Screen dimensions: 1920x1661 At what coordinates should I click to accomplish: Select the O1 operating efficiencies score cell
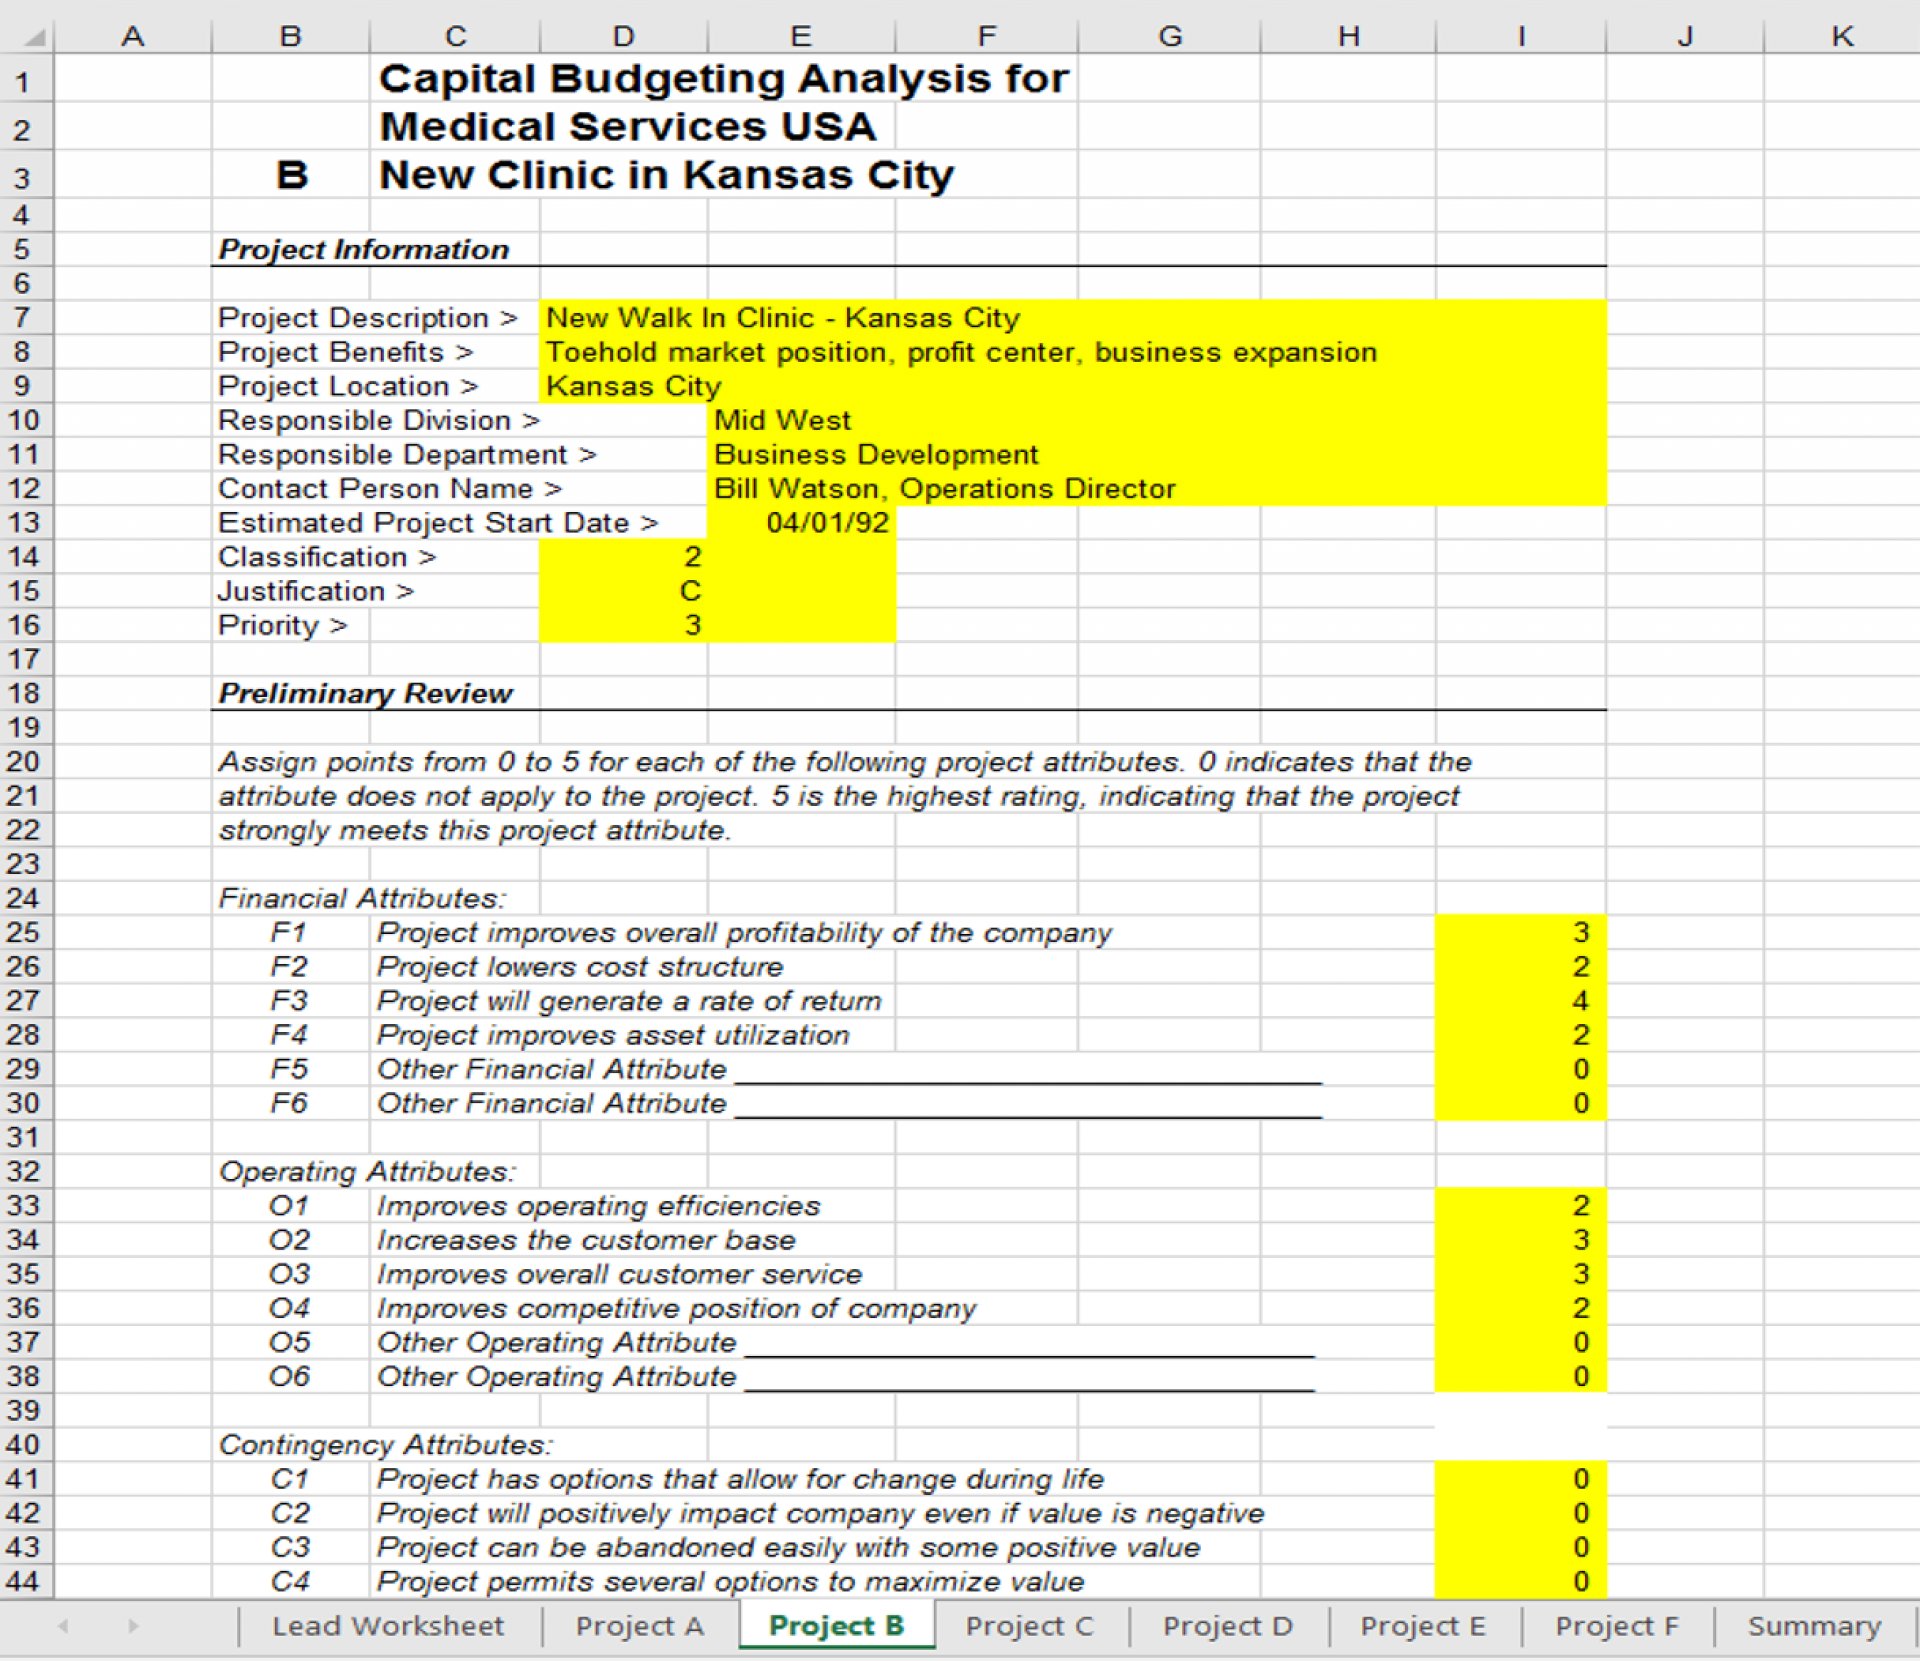pyautogui.click(x=1520, y=1206)
